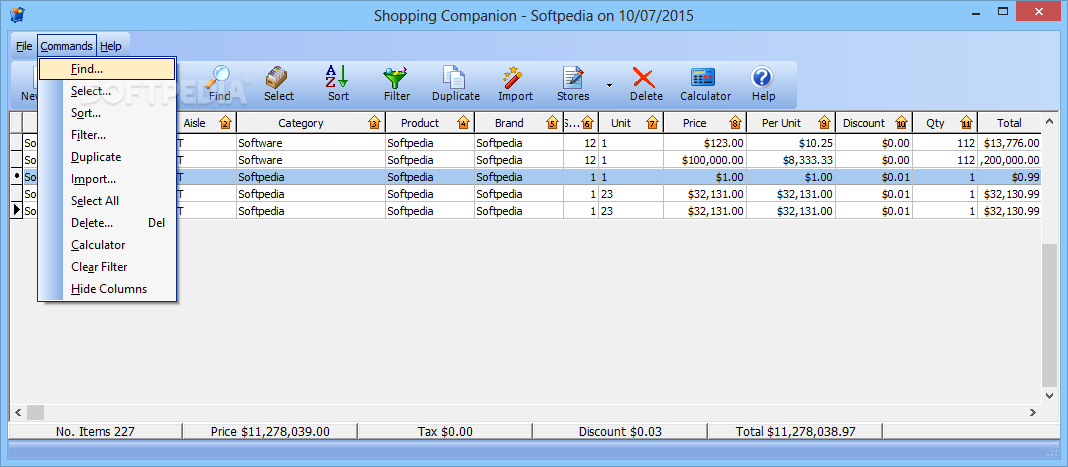This screenshot has height=467, width=1068.
Task: Click the Duplicate toolbar icon
Action: [455, 76]
